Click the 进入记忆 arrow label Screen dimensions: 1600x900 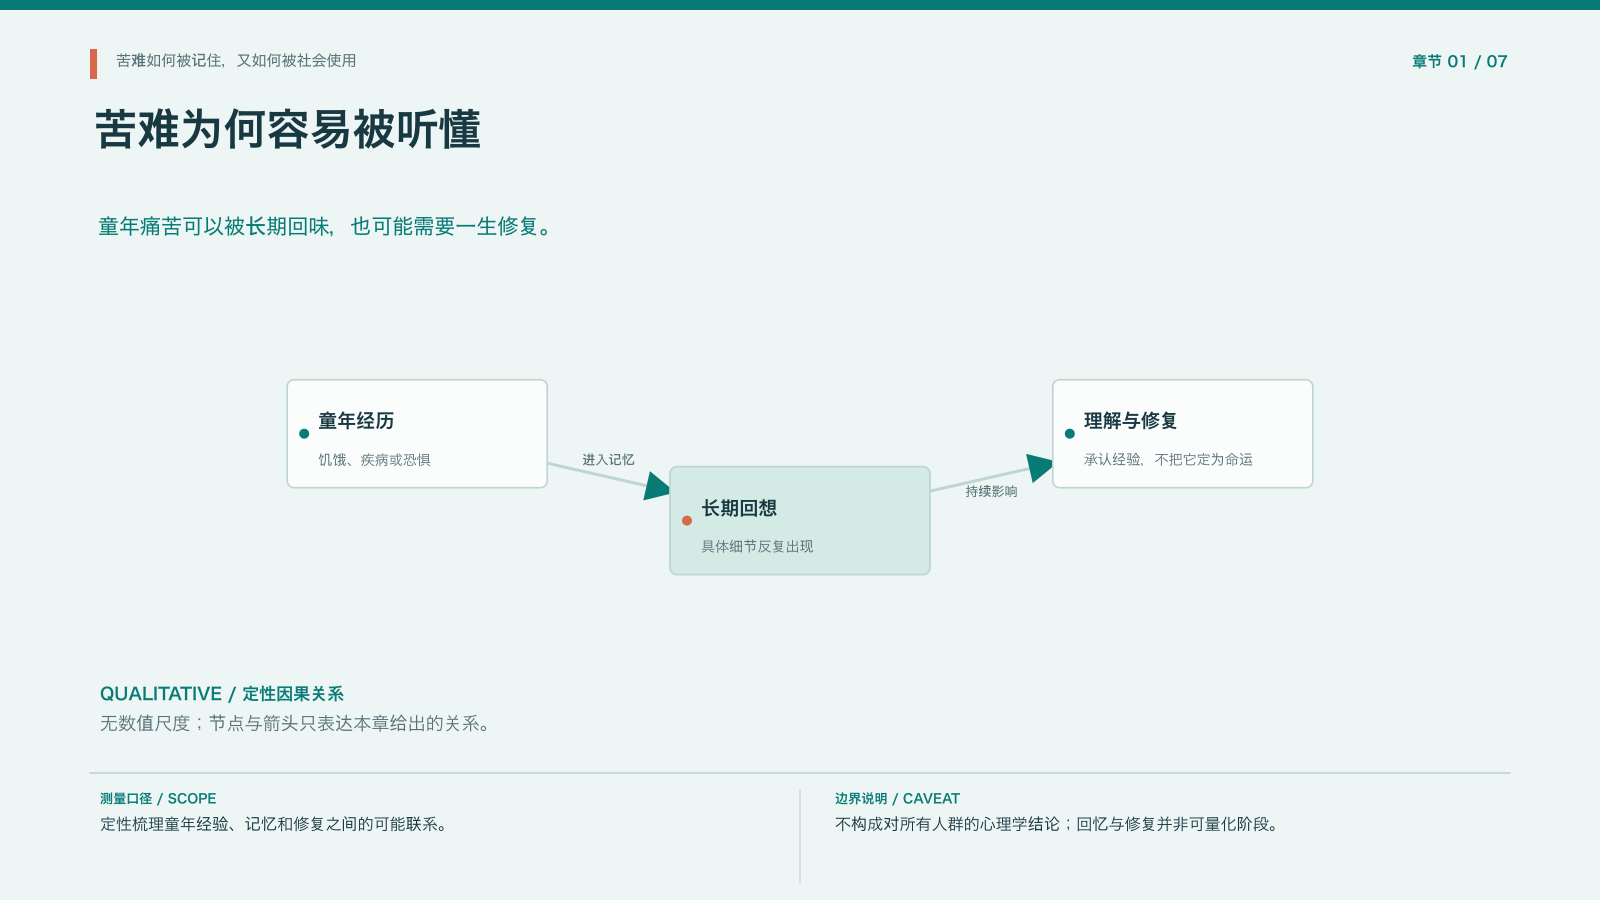point(608,460)
